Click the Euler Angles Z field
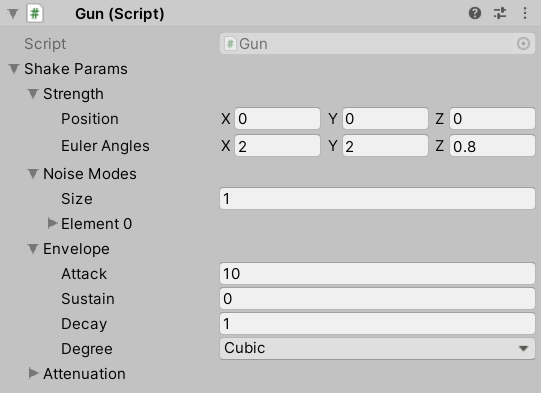541x393 pixels. point(492,146)
